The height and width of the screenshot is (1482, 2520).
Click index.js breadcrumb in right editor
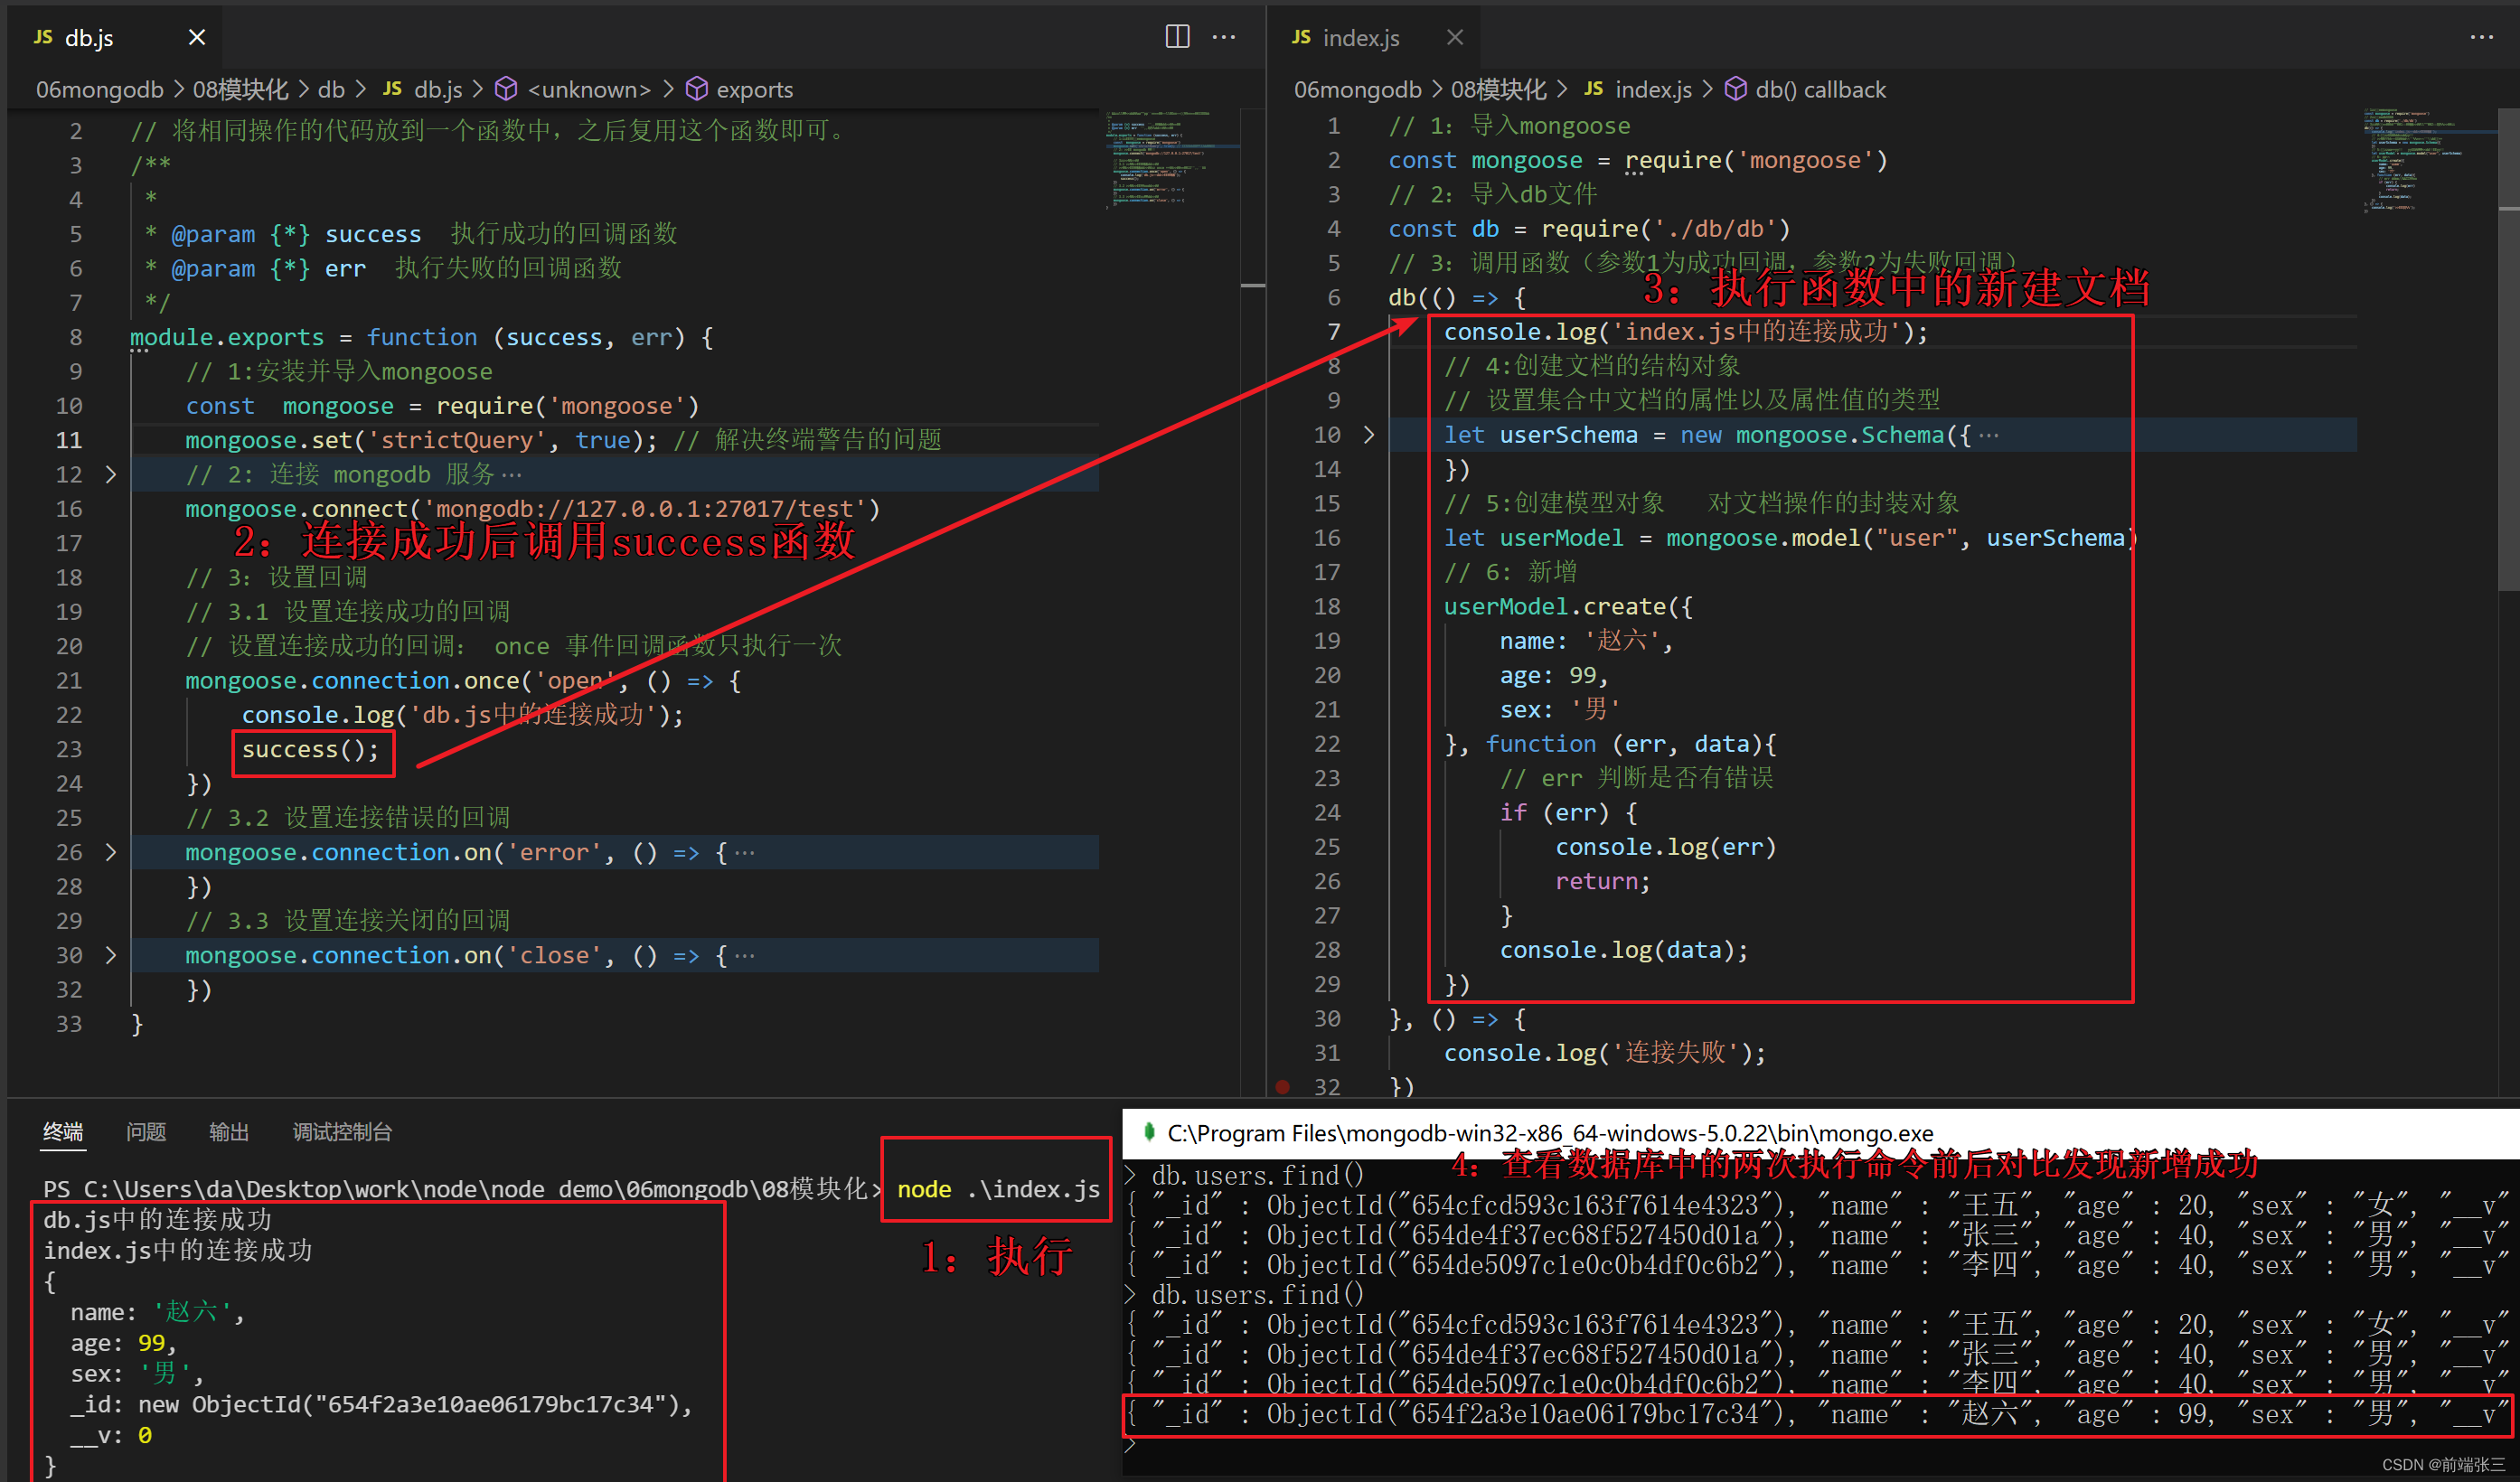pos(1652,89)
